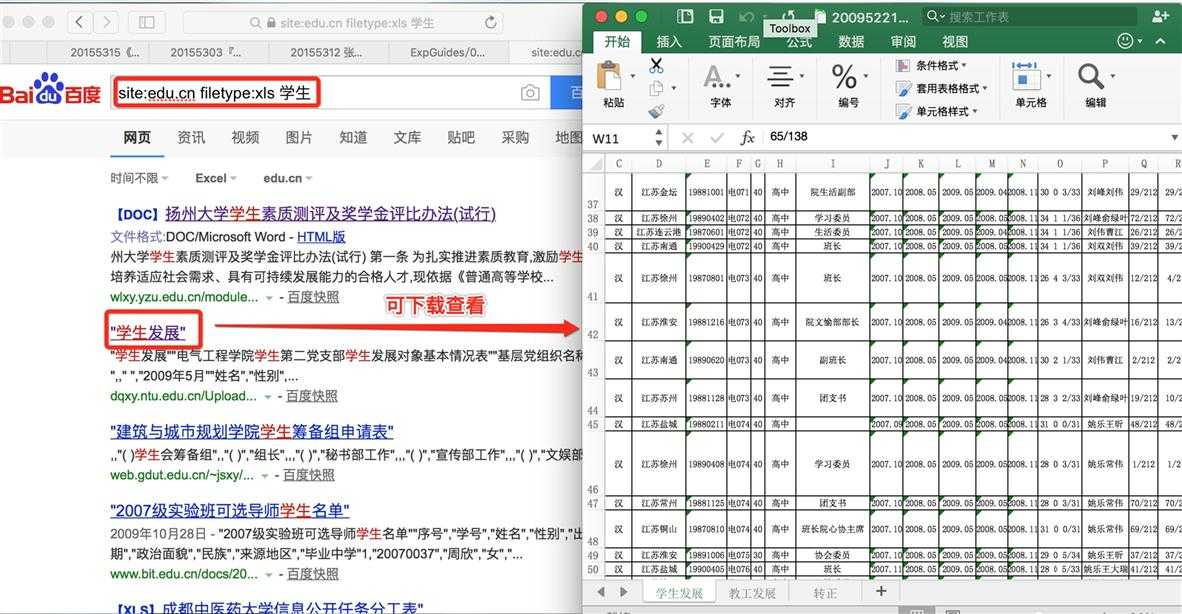This screenshot has width=1182, height=614.
Task: Open the smiley feedback icon in Excel
Action: point(1125,41)
